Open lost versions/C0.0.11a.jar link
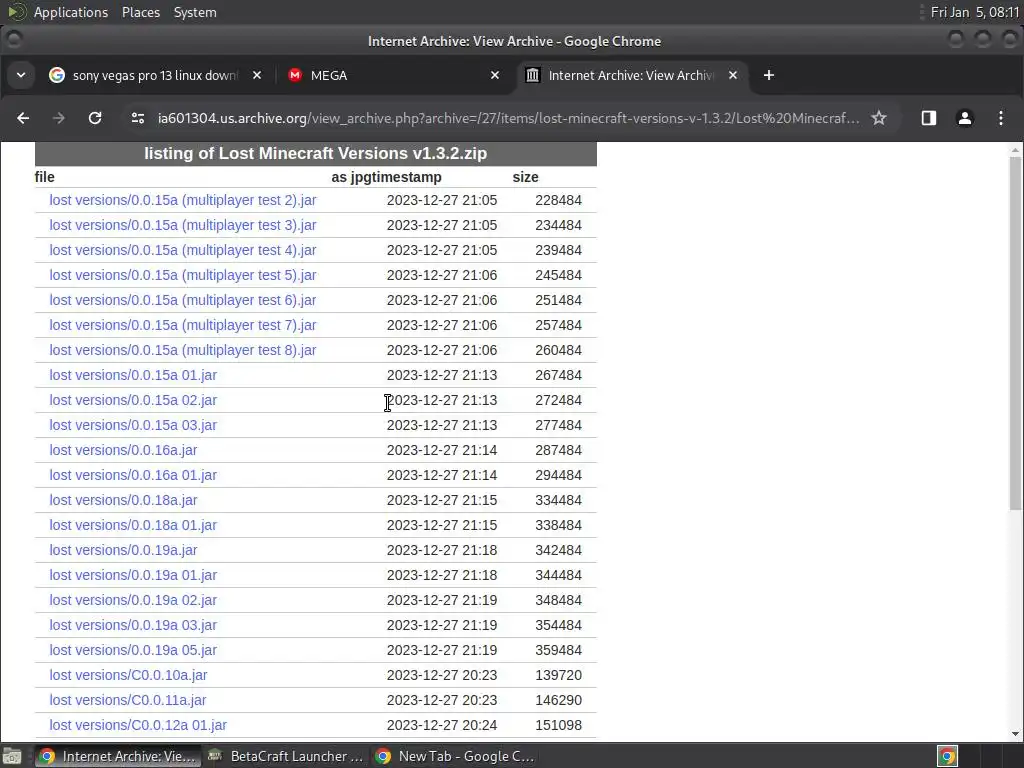Viewport: 1024px width, 768px height. pos(128,700)
